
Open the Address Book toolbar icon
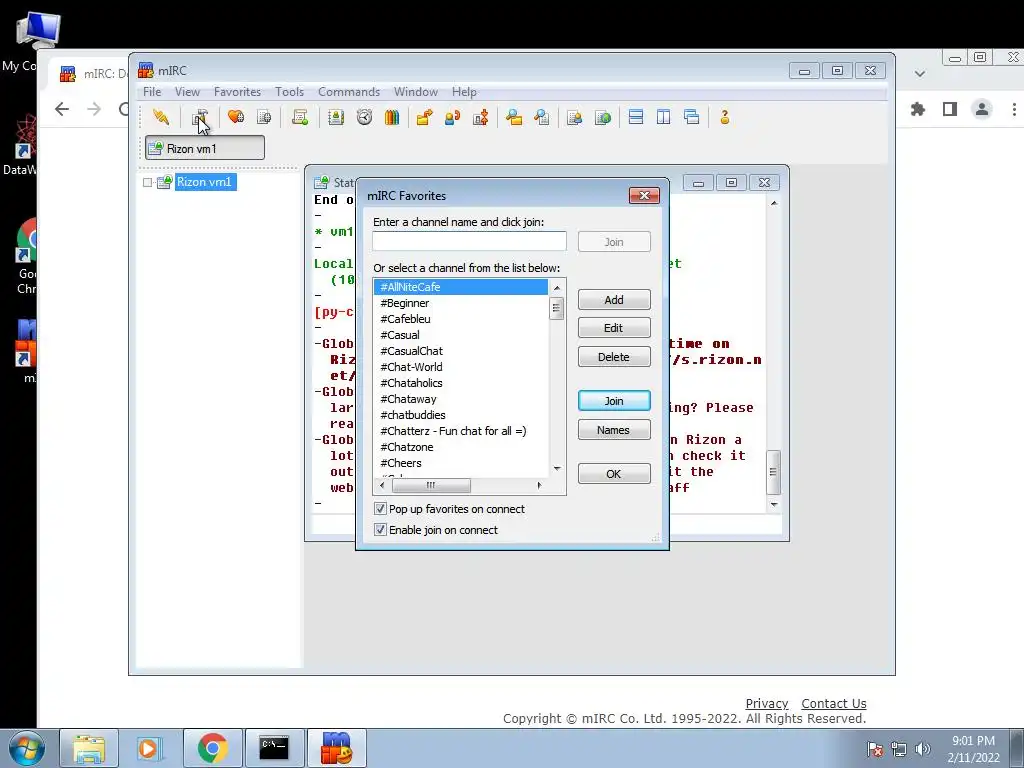point(336,117)
